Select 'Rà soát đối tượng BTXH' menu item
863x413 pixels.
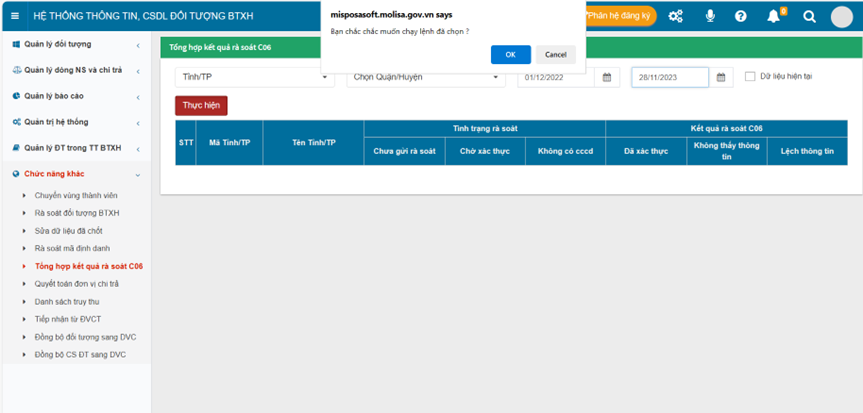76,213
